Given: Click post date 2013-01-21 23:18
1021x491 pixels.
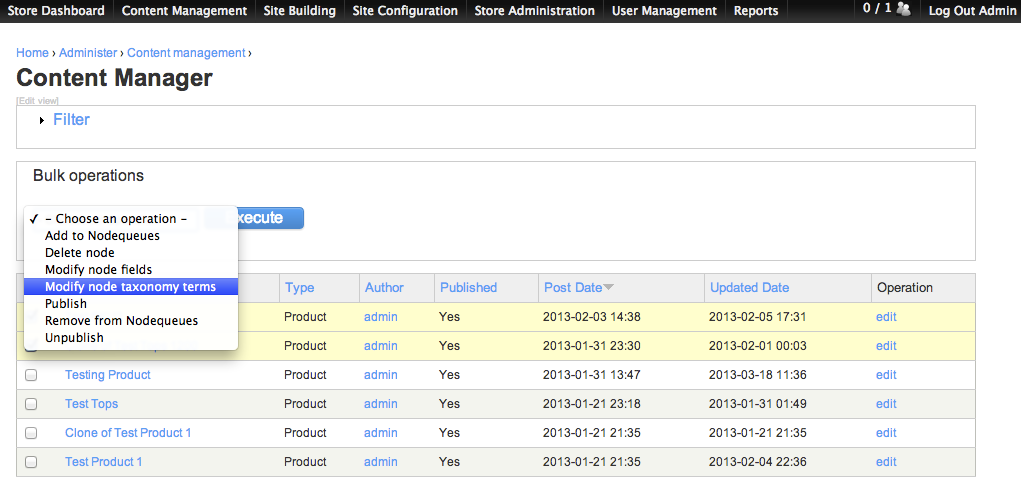Looking at the screenshot, I should pos(592,404).
